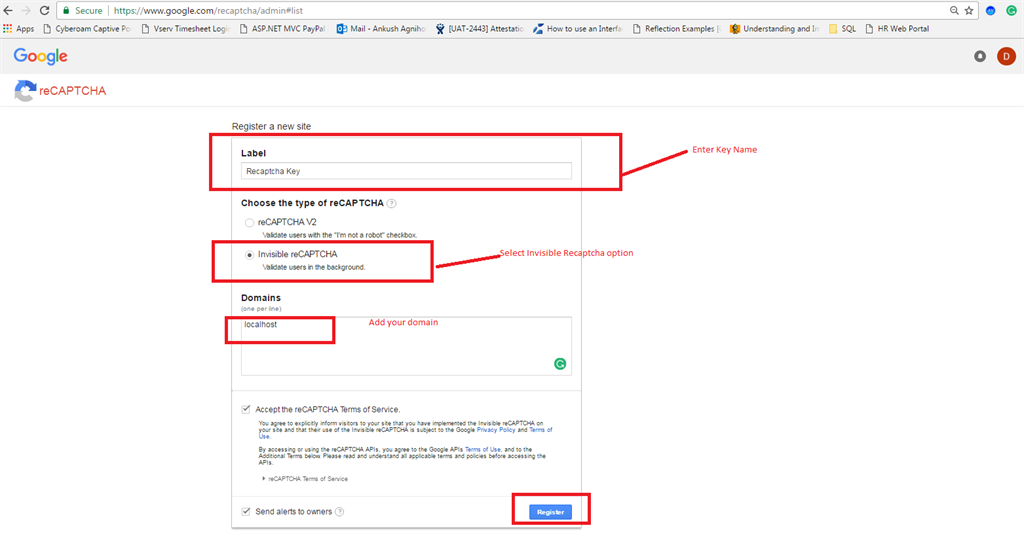Screen dimensions: 1024x534
Task: Bookmark this page with the star
Action: [969, 10]
